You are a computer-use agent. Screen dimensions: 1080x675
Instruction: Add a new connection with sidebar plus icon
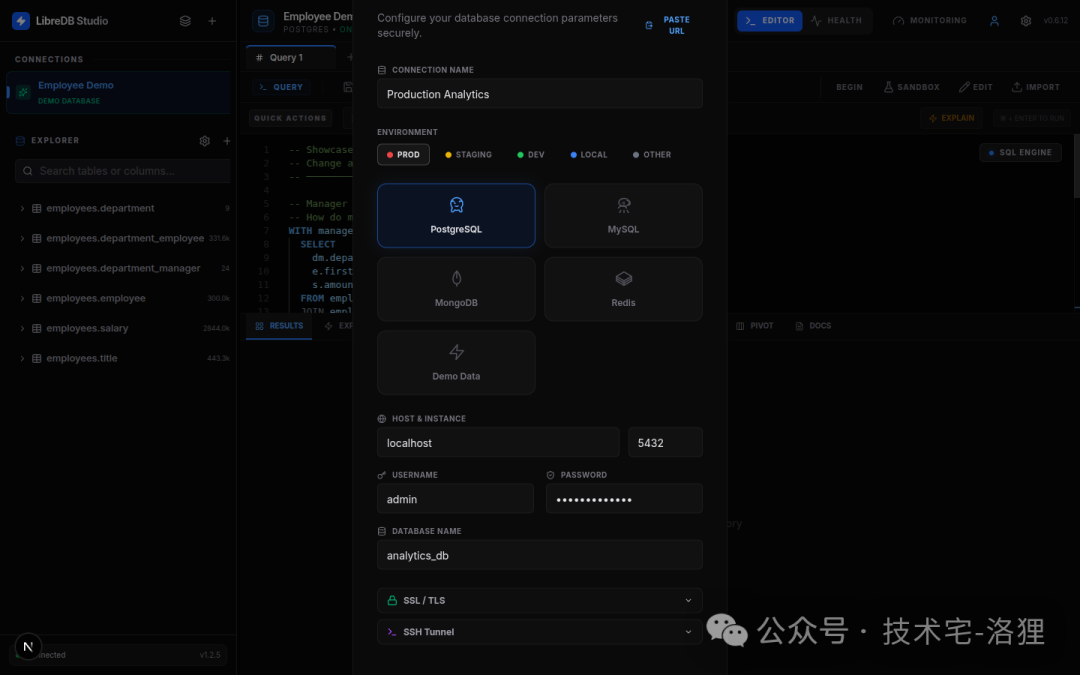tap(212, 21)
